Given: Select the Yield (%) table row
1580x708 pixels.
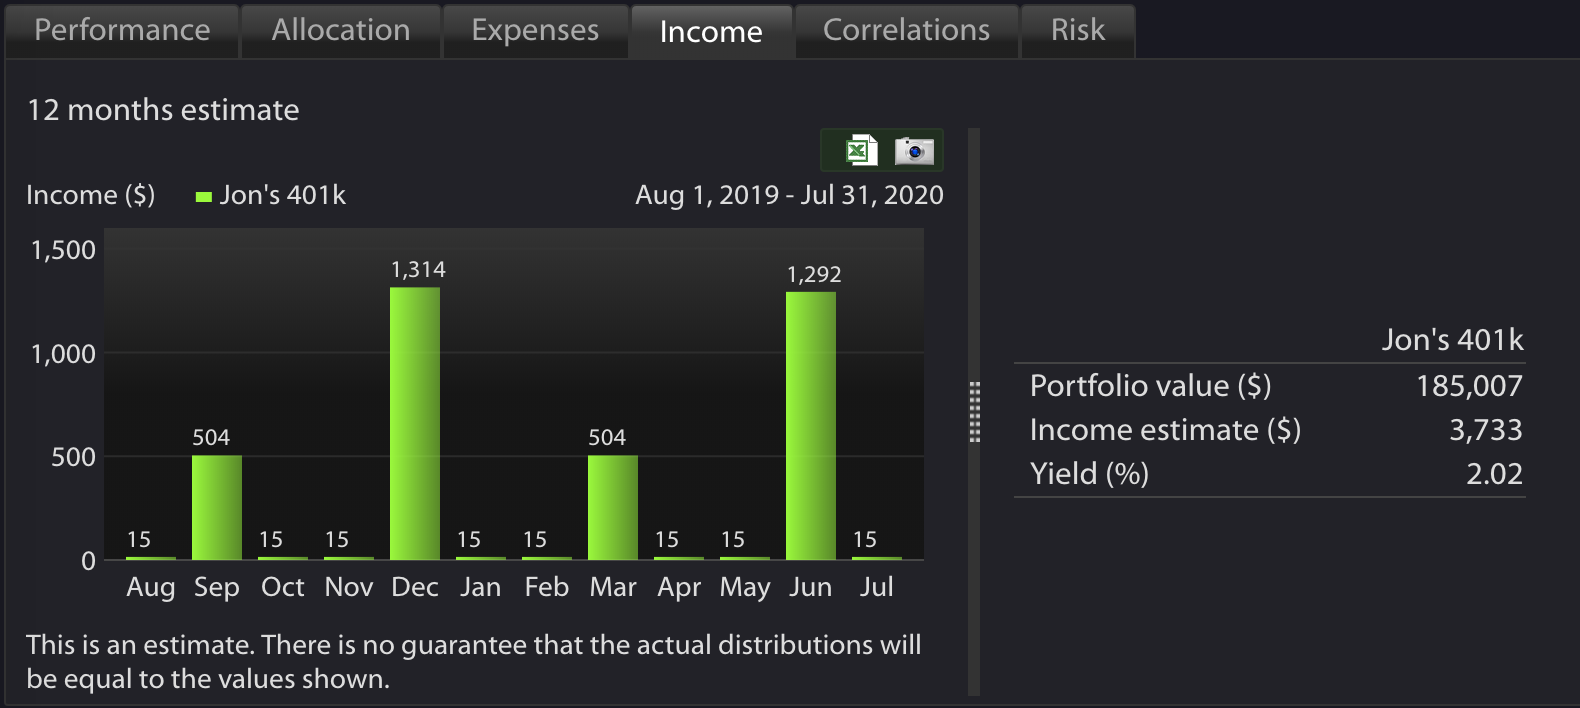Looking at the screenshot, I should 1270,474.
